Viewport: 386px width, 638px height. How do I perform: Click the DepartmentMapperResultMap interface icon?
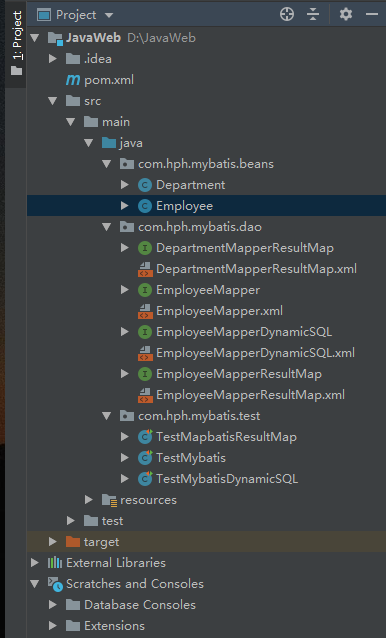pyautogui.click(x=145, y=248)
